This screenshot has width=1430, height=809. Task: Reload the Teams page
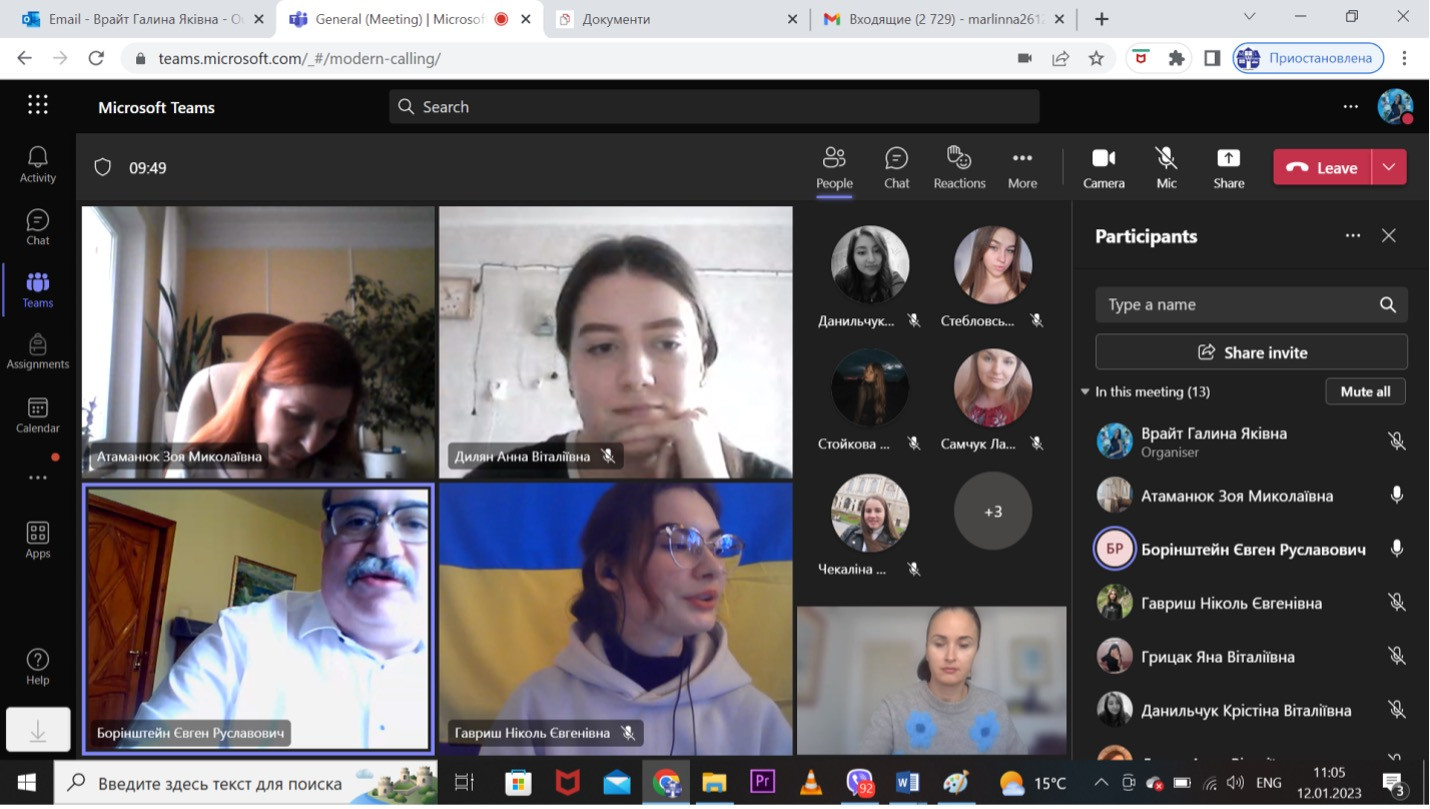coord(96,58)
